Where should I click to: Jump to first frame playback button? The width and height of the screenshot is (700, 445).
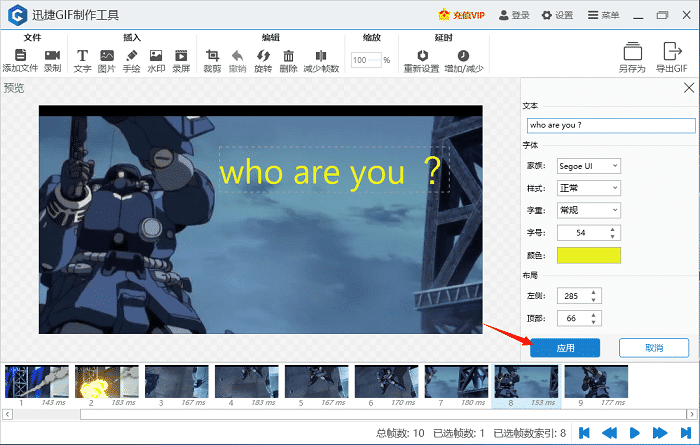pos(584,433)
